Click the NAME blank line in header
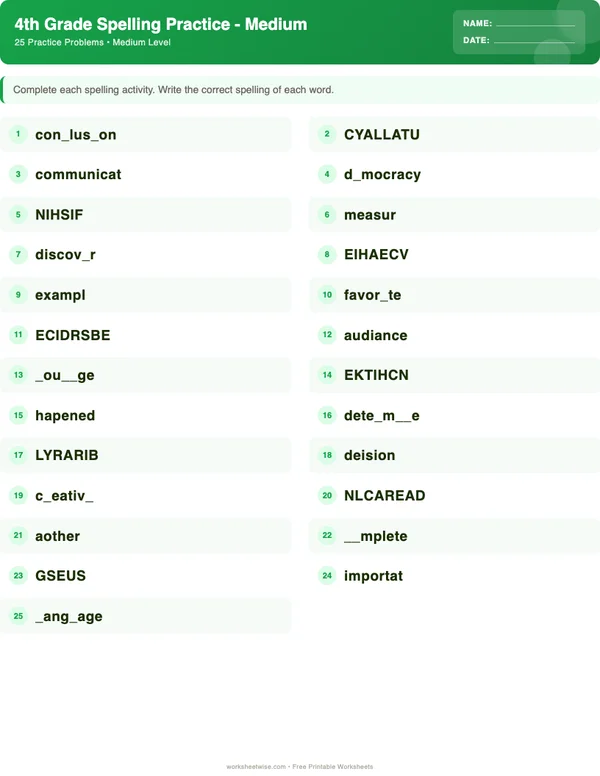The height and width of the screenshot is (776, 600). pos(535,24)
